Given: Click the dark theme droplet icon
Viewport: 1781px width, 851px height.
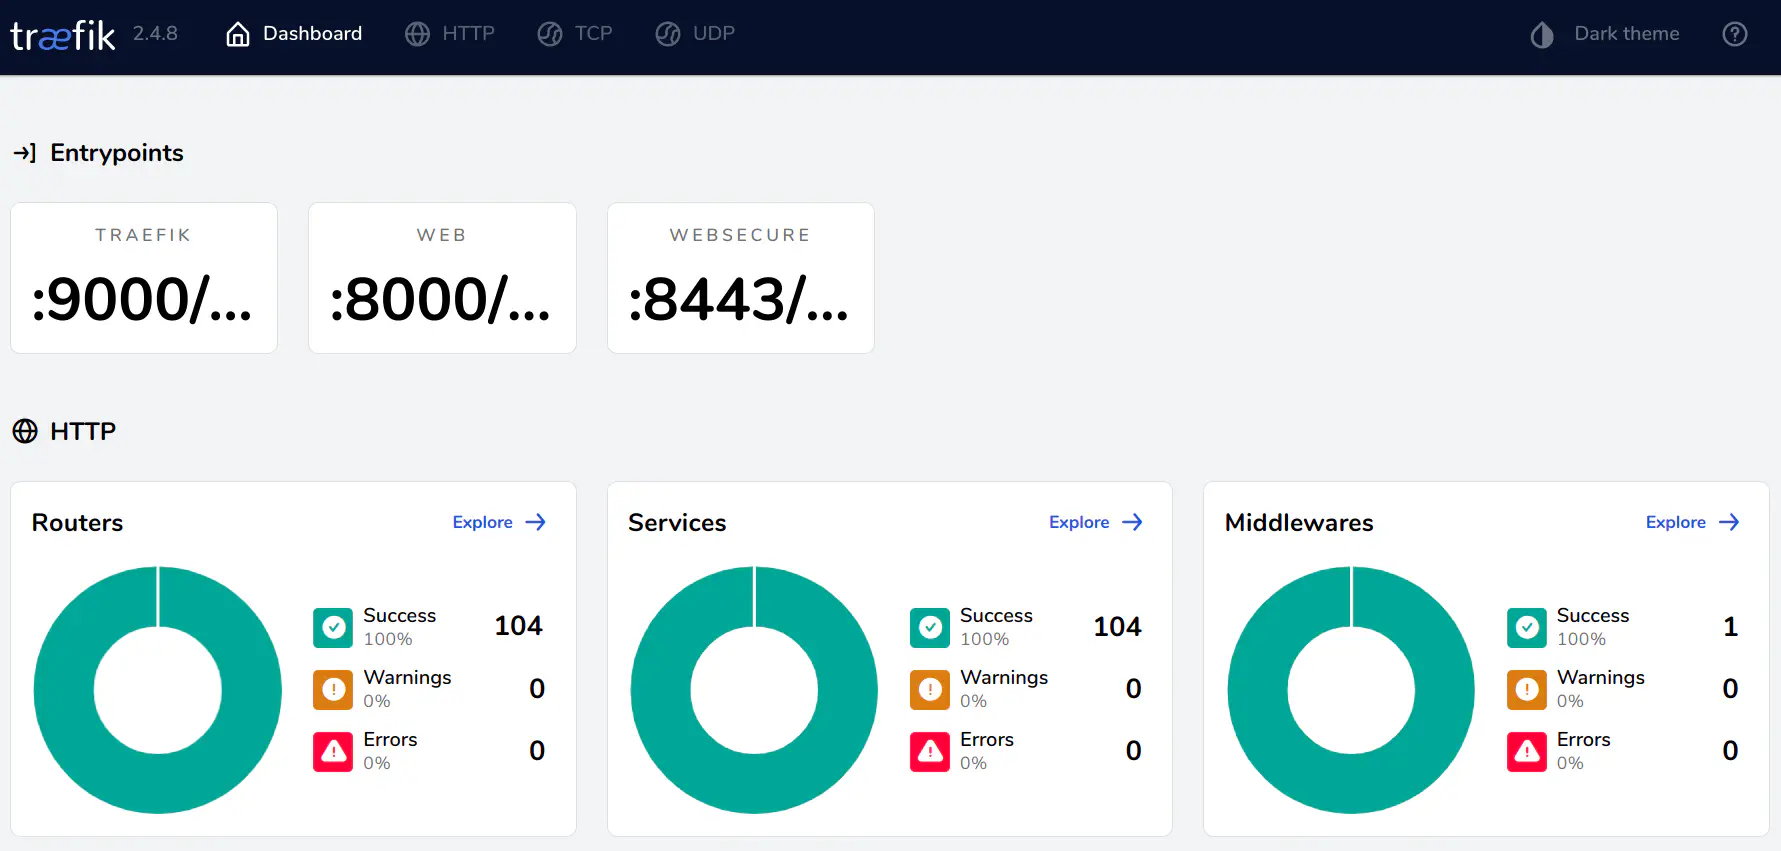Looking at the screenshot, I should tap(1542, 35).
